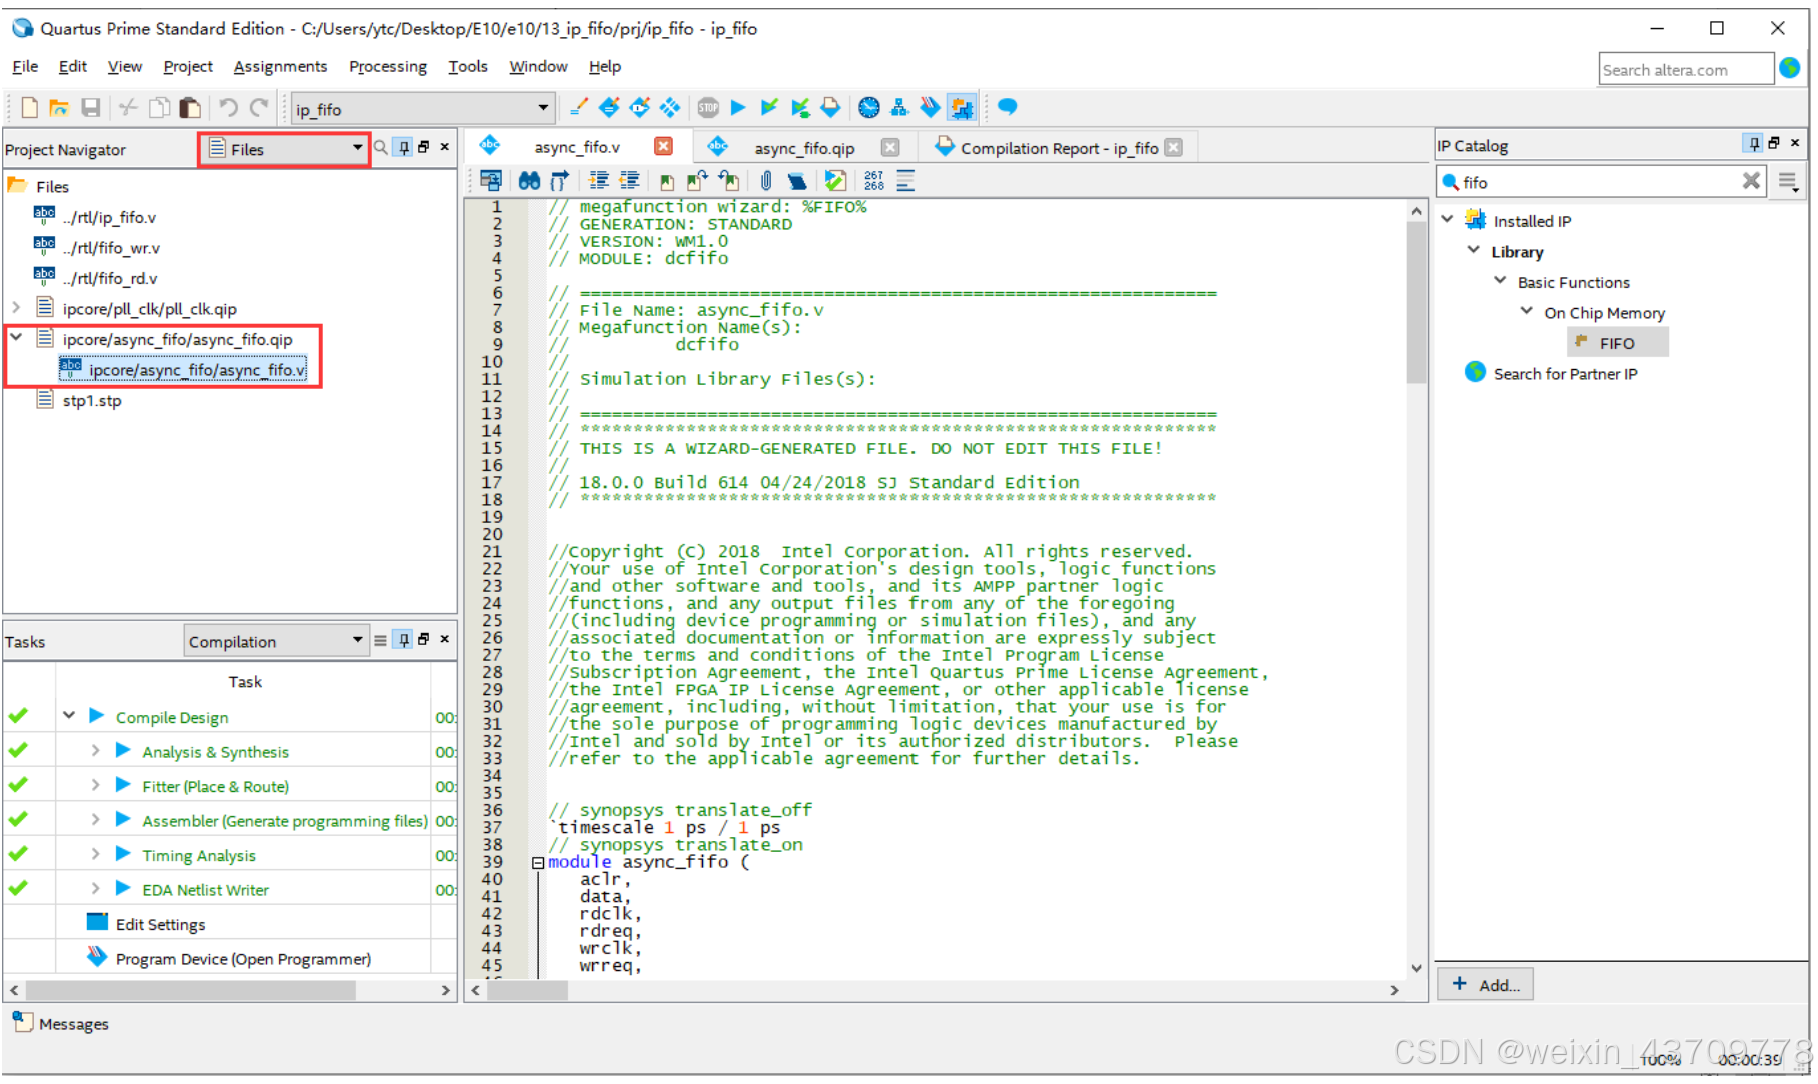This screenshot has width=1818, height=1084.
Task: Click the Save (floppy disk) icon
Action: pos(91,108)
